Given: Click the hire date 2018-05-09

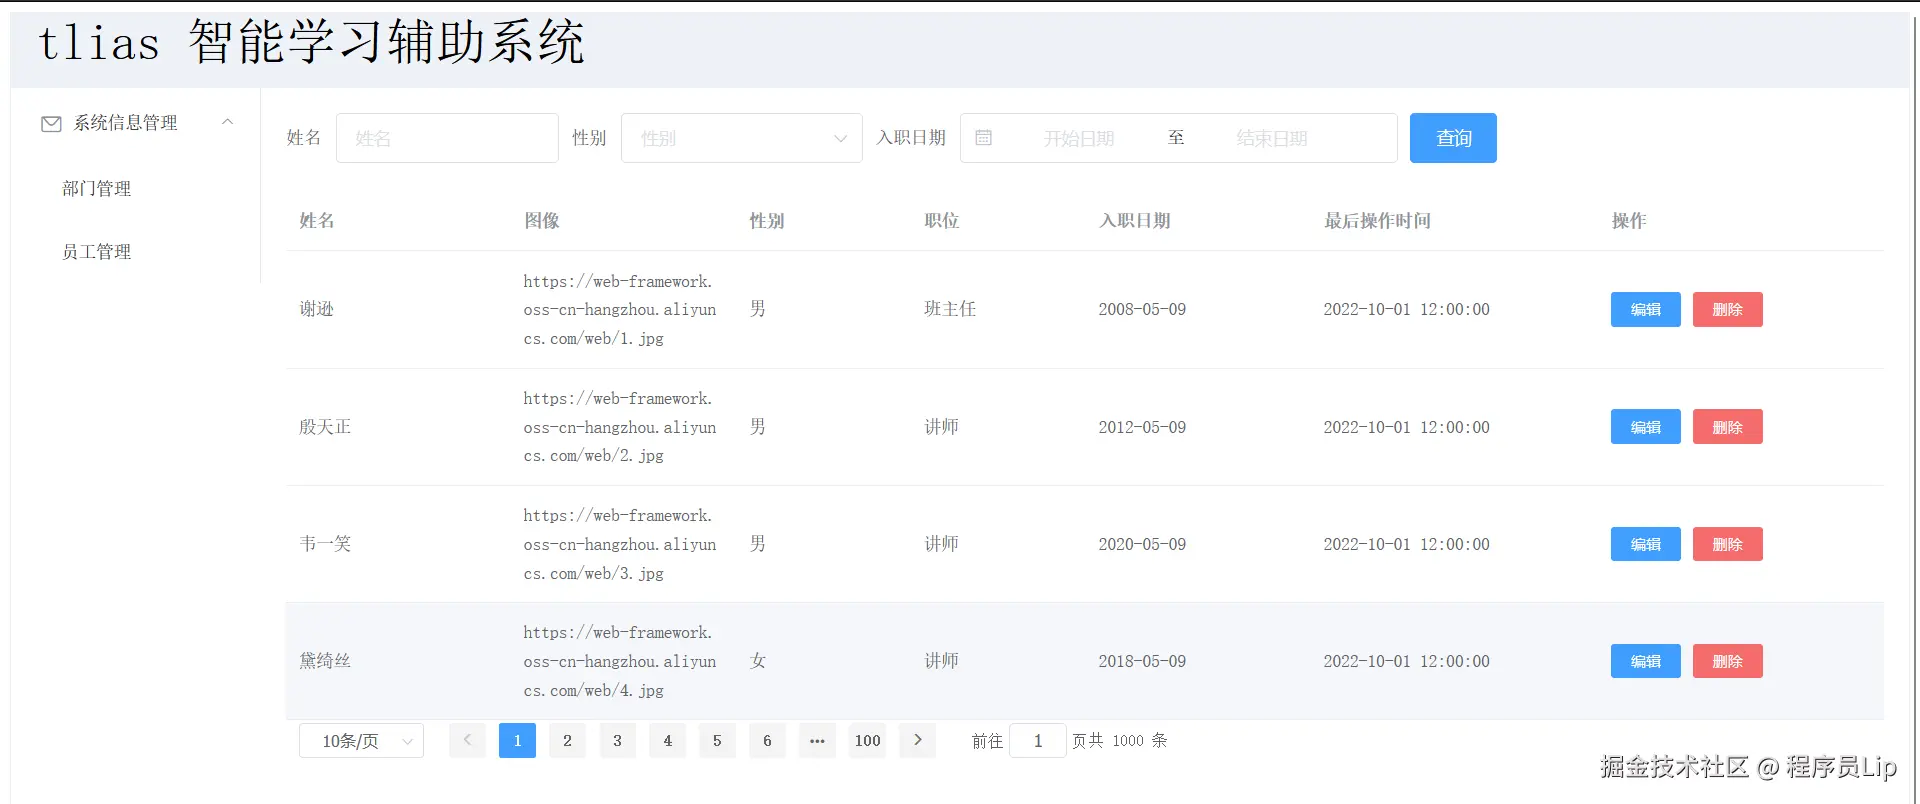Looking at the screenshot, I should [1142, 661].
